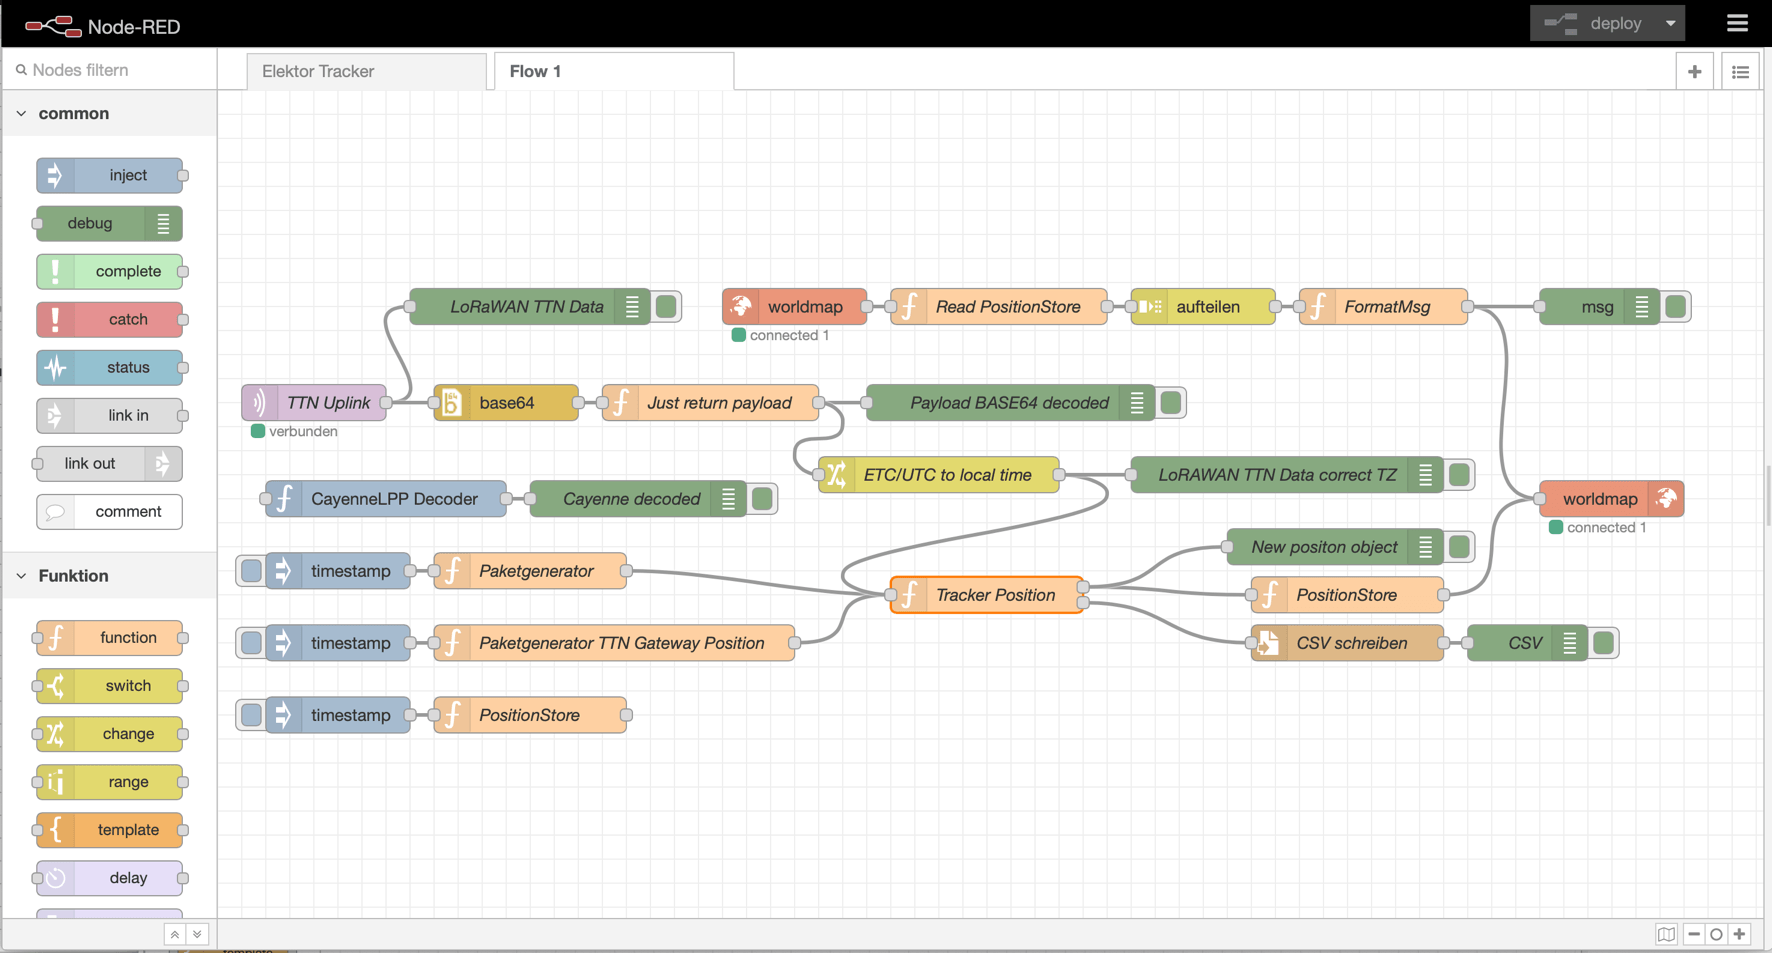Collapse the common palette category

pyautogui.click(x=22, y=114)
